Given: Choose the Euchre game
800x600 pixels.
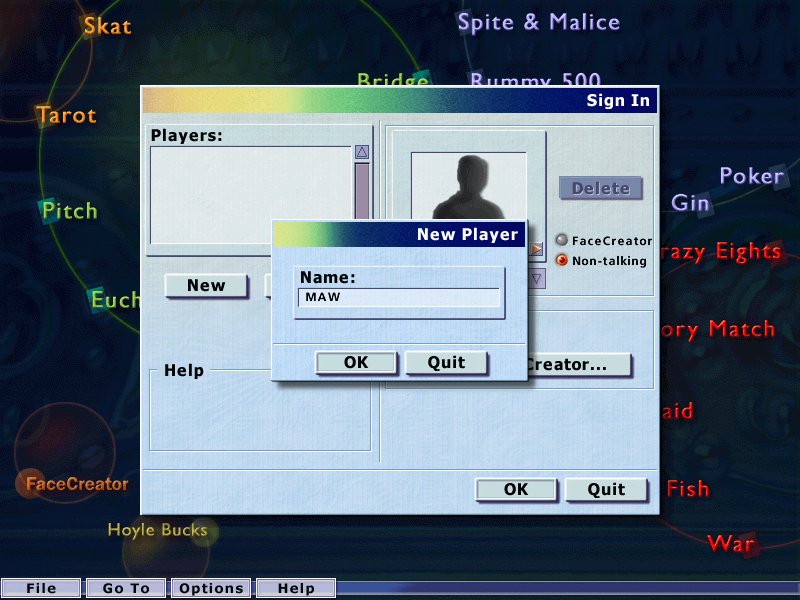Looking at the screenshot, I should click(x=115, y=299).
